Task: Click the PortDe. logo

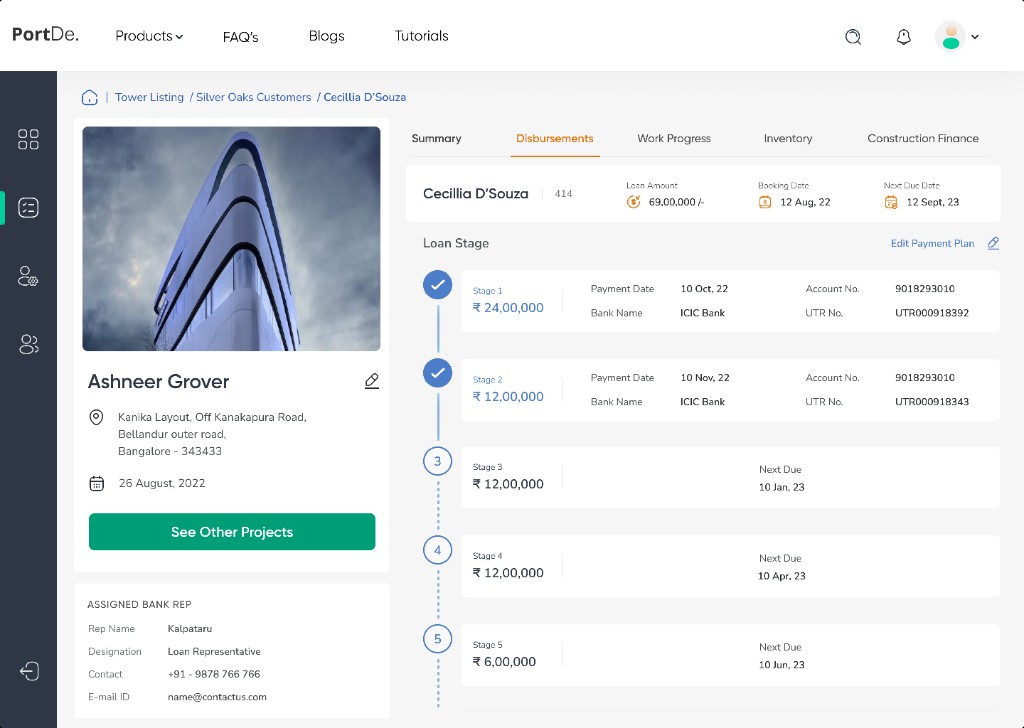Action: point(45,34)
